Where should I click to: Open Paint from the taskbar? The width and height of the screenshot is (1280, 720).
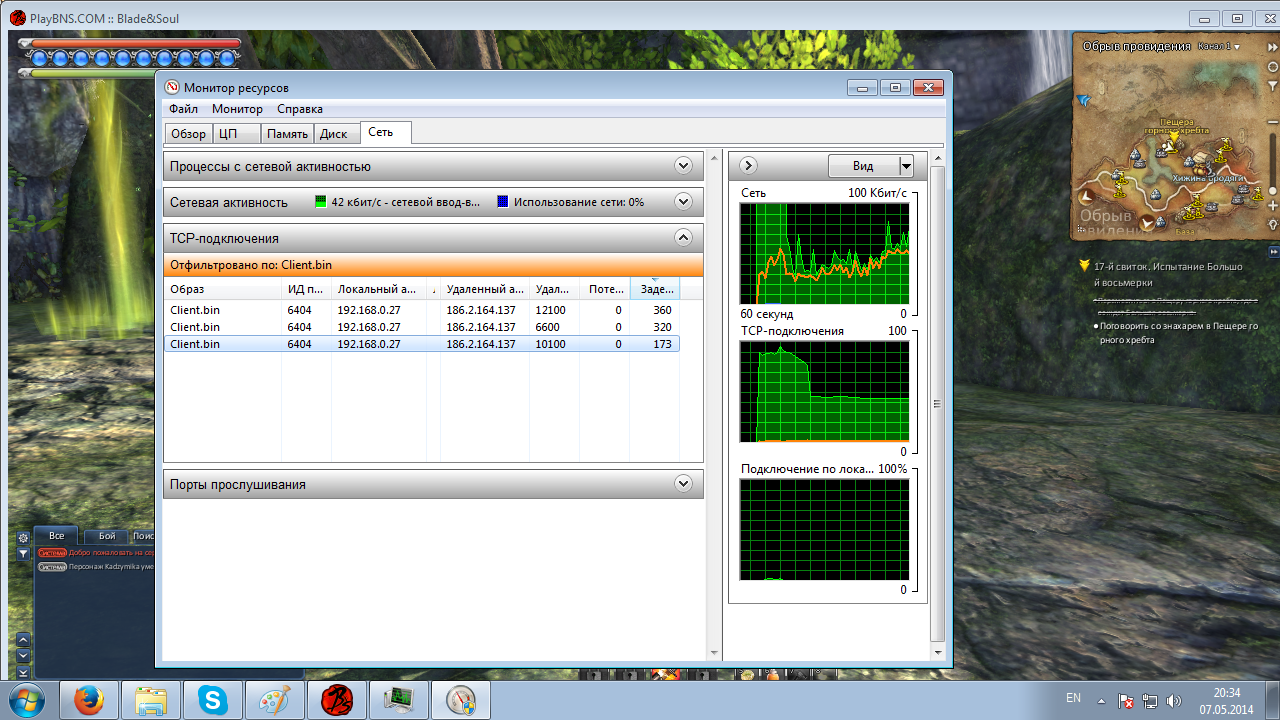[x=274, y=700]
